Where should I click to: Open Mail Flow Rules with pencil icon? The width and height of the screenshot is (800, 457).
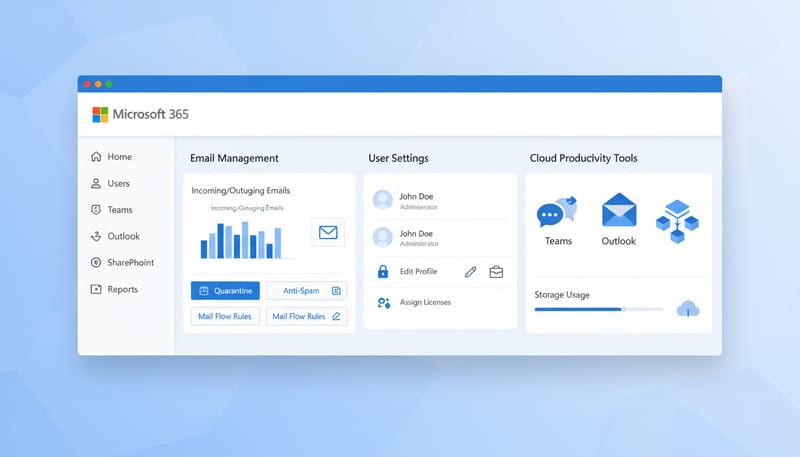(x=307, y=316)
